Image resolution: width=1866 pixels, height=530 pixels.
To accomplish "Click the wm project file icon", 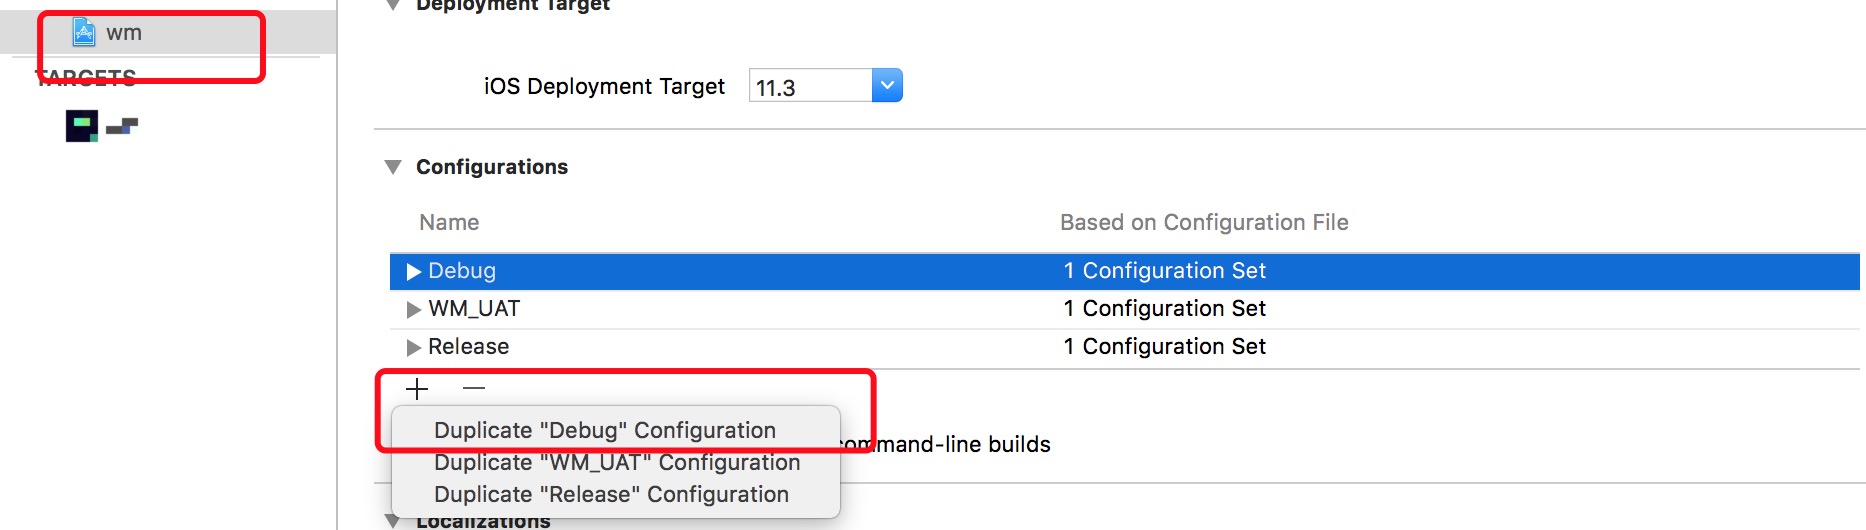I will coord(84,33).
